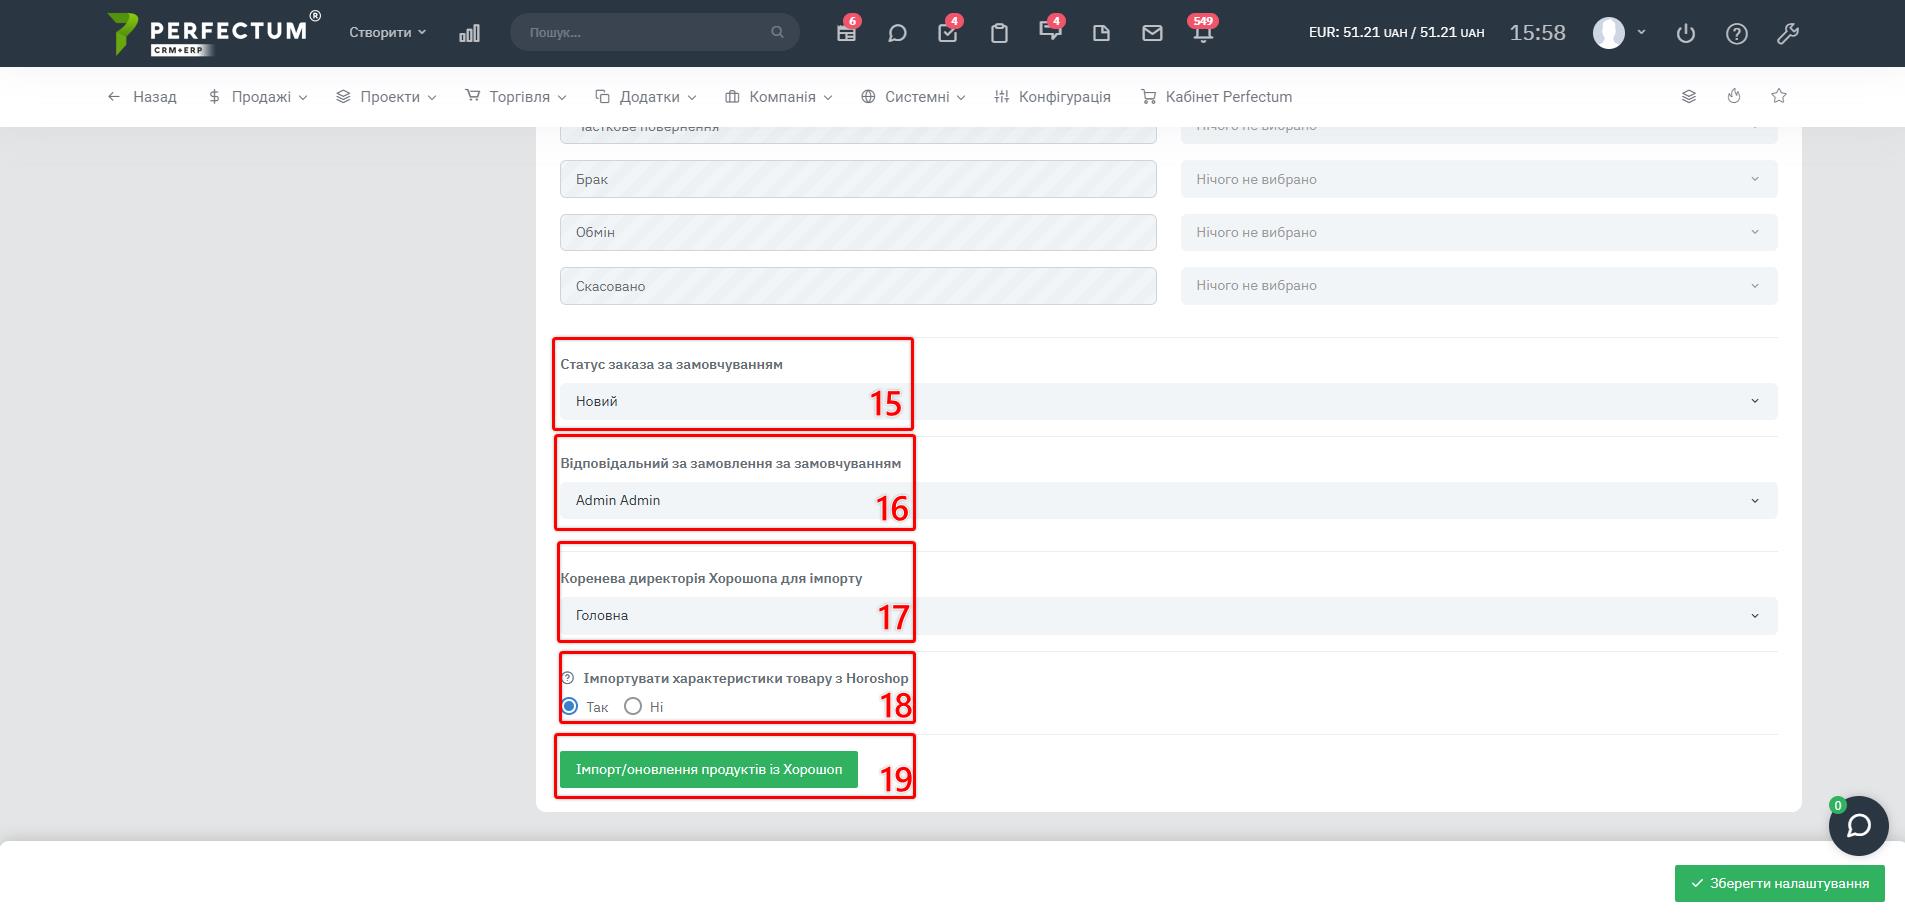Expand Horoshop root directory 'Головна' dropdown

pyautogui.click(x=1167, y=615)
